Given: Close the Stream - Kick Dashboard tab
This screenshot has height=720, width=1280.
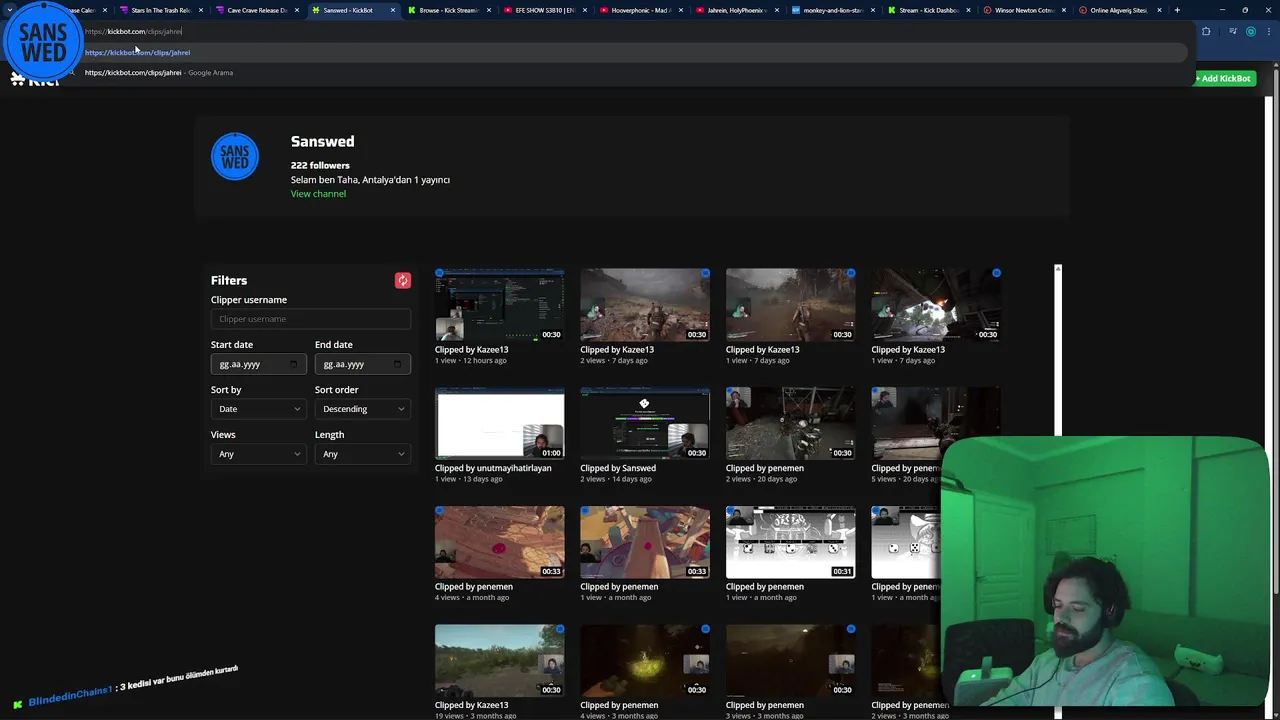Looking at the screenshot, I should 968,10.
